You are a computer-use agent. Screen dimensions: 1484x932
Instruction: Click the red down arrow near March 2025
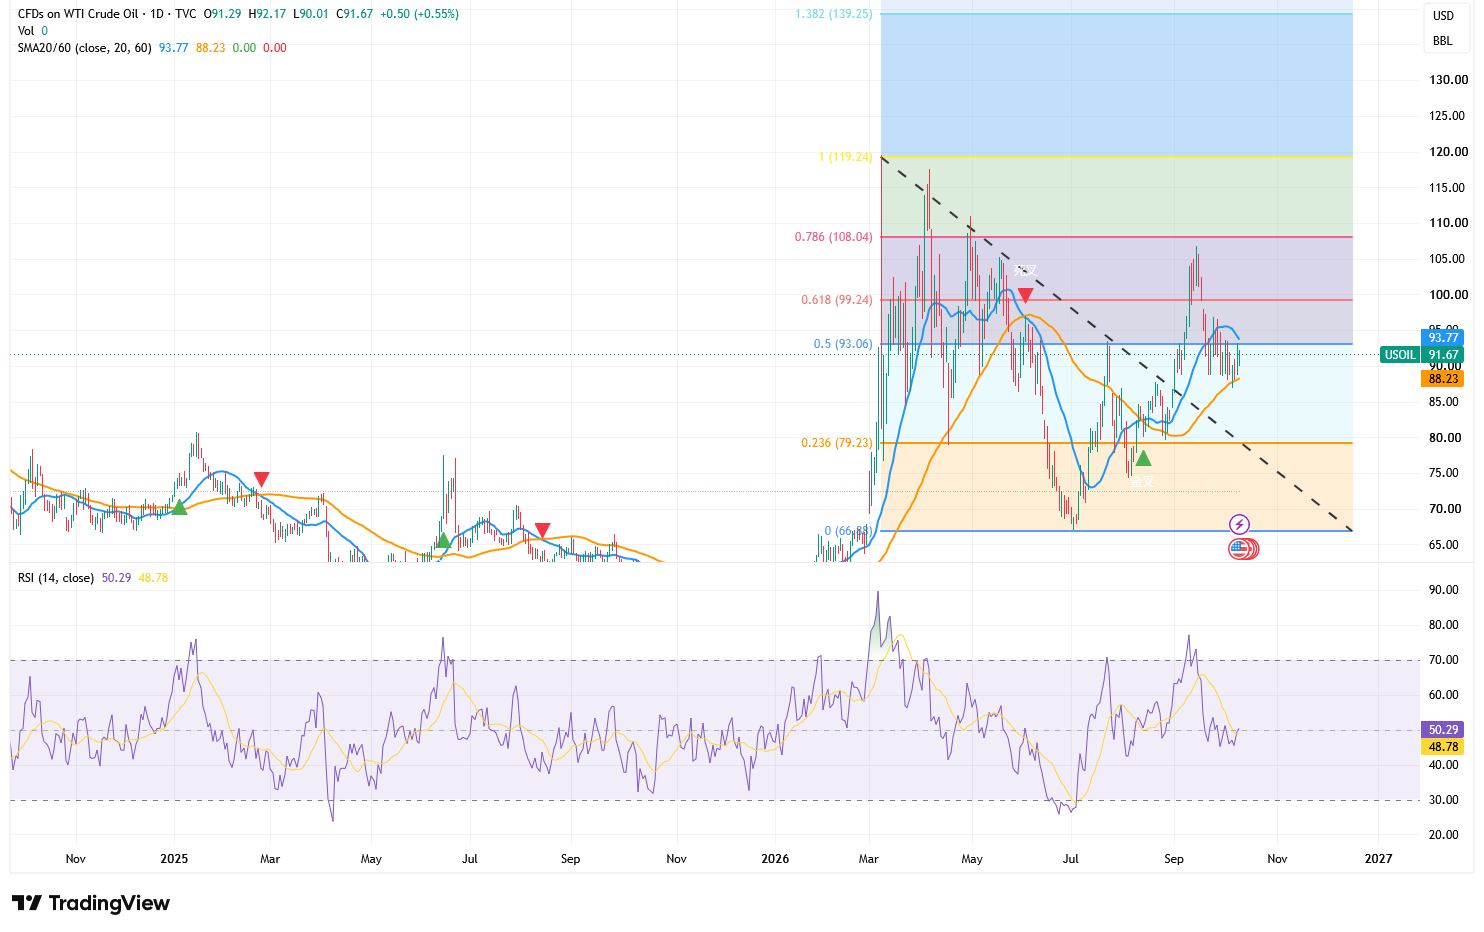point(261,480)
